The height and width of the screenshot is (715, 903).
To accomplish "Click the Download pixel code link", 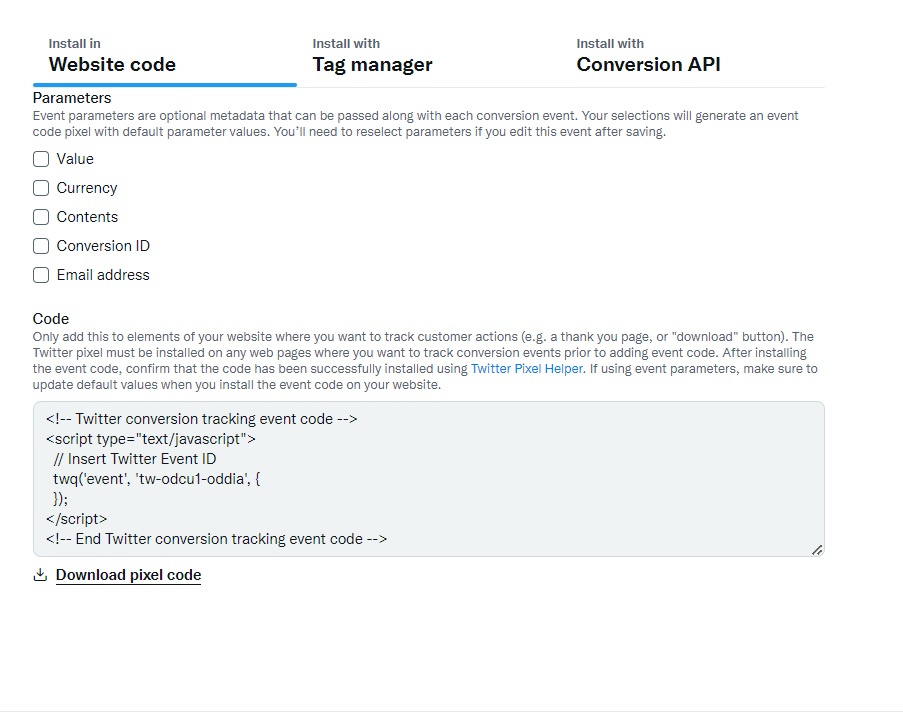I will (x=128, y=575).
